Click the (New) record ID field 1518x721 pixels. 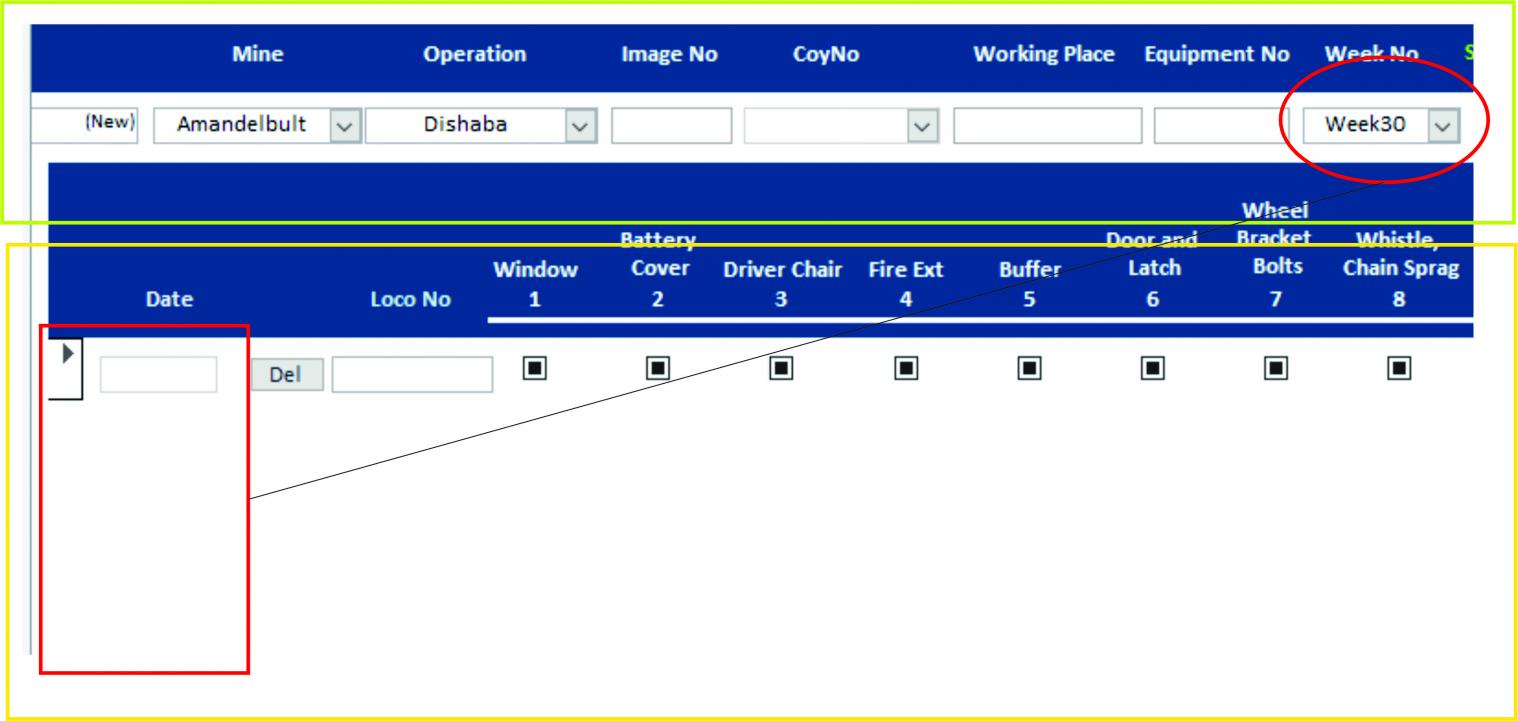(86, 126)
